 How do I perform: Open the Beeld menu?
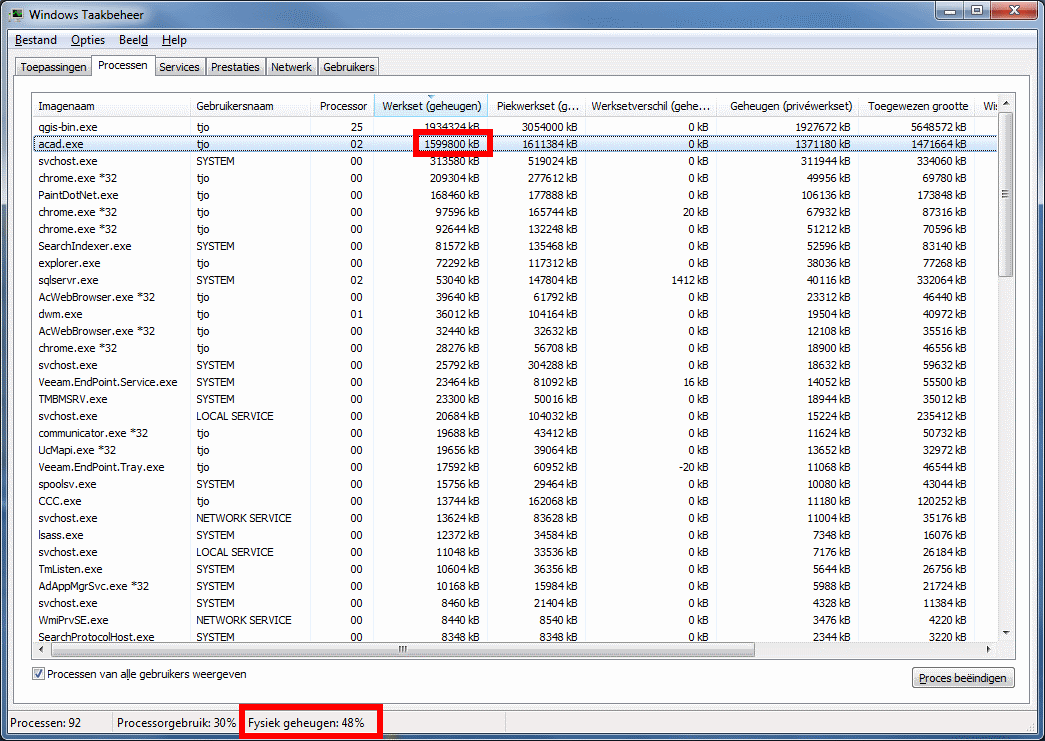(x=133, y=40)
